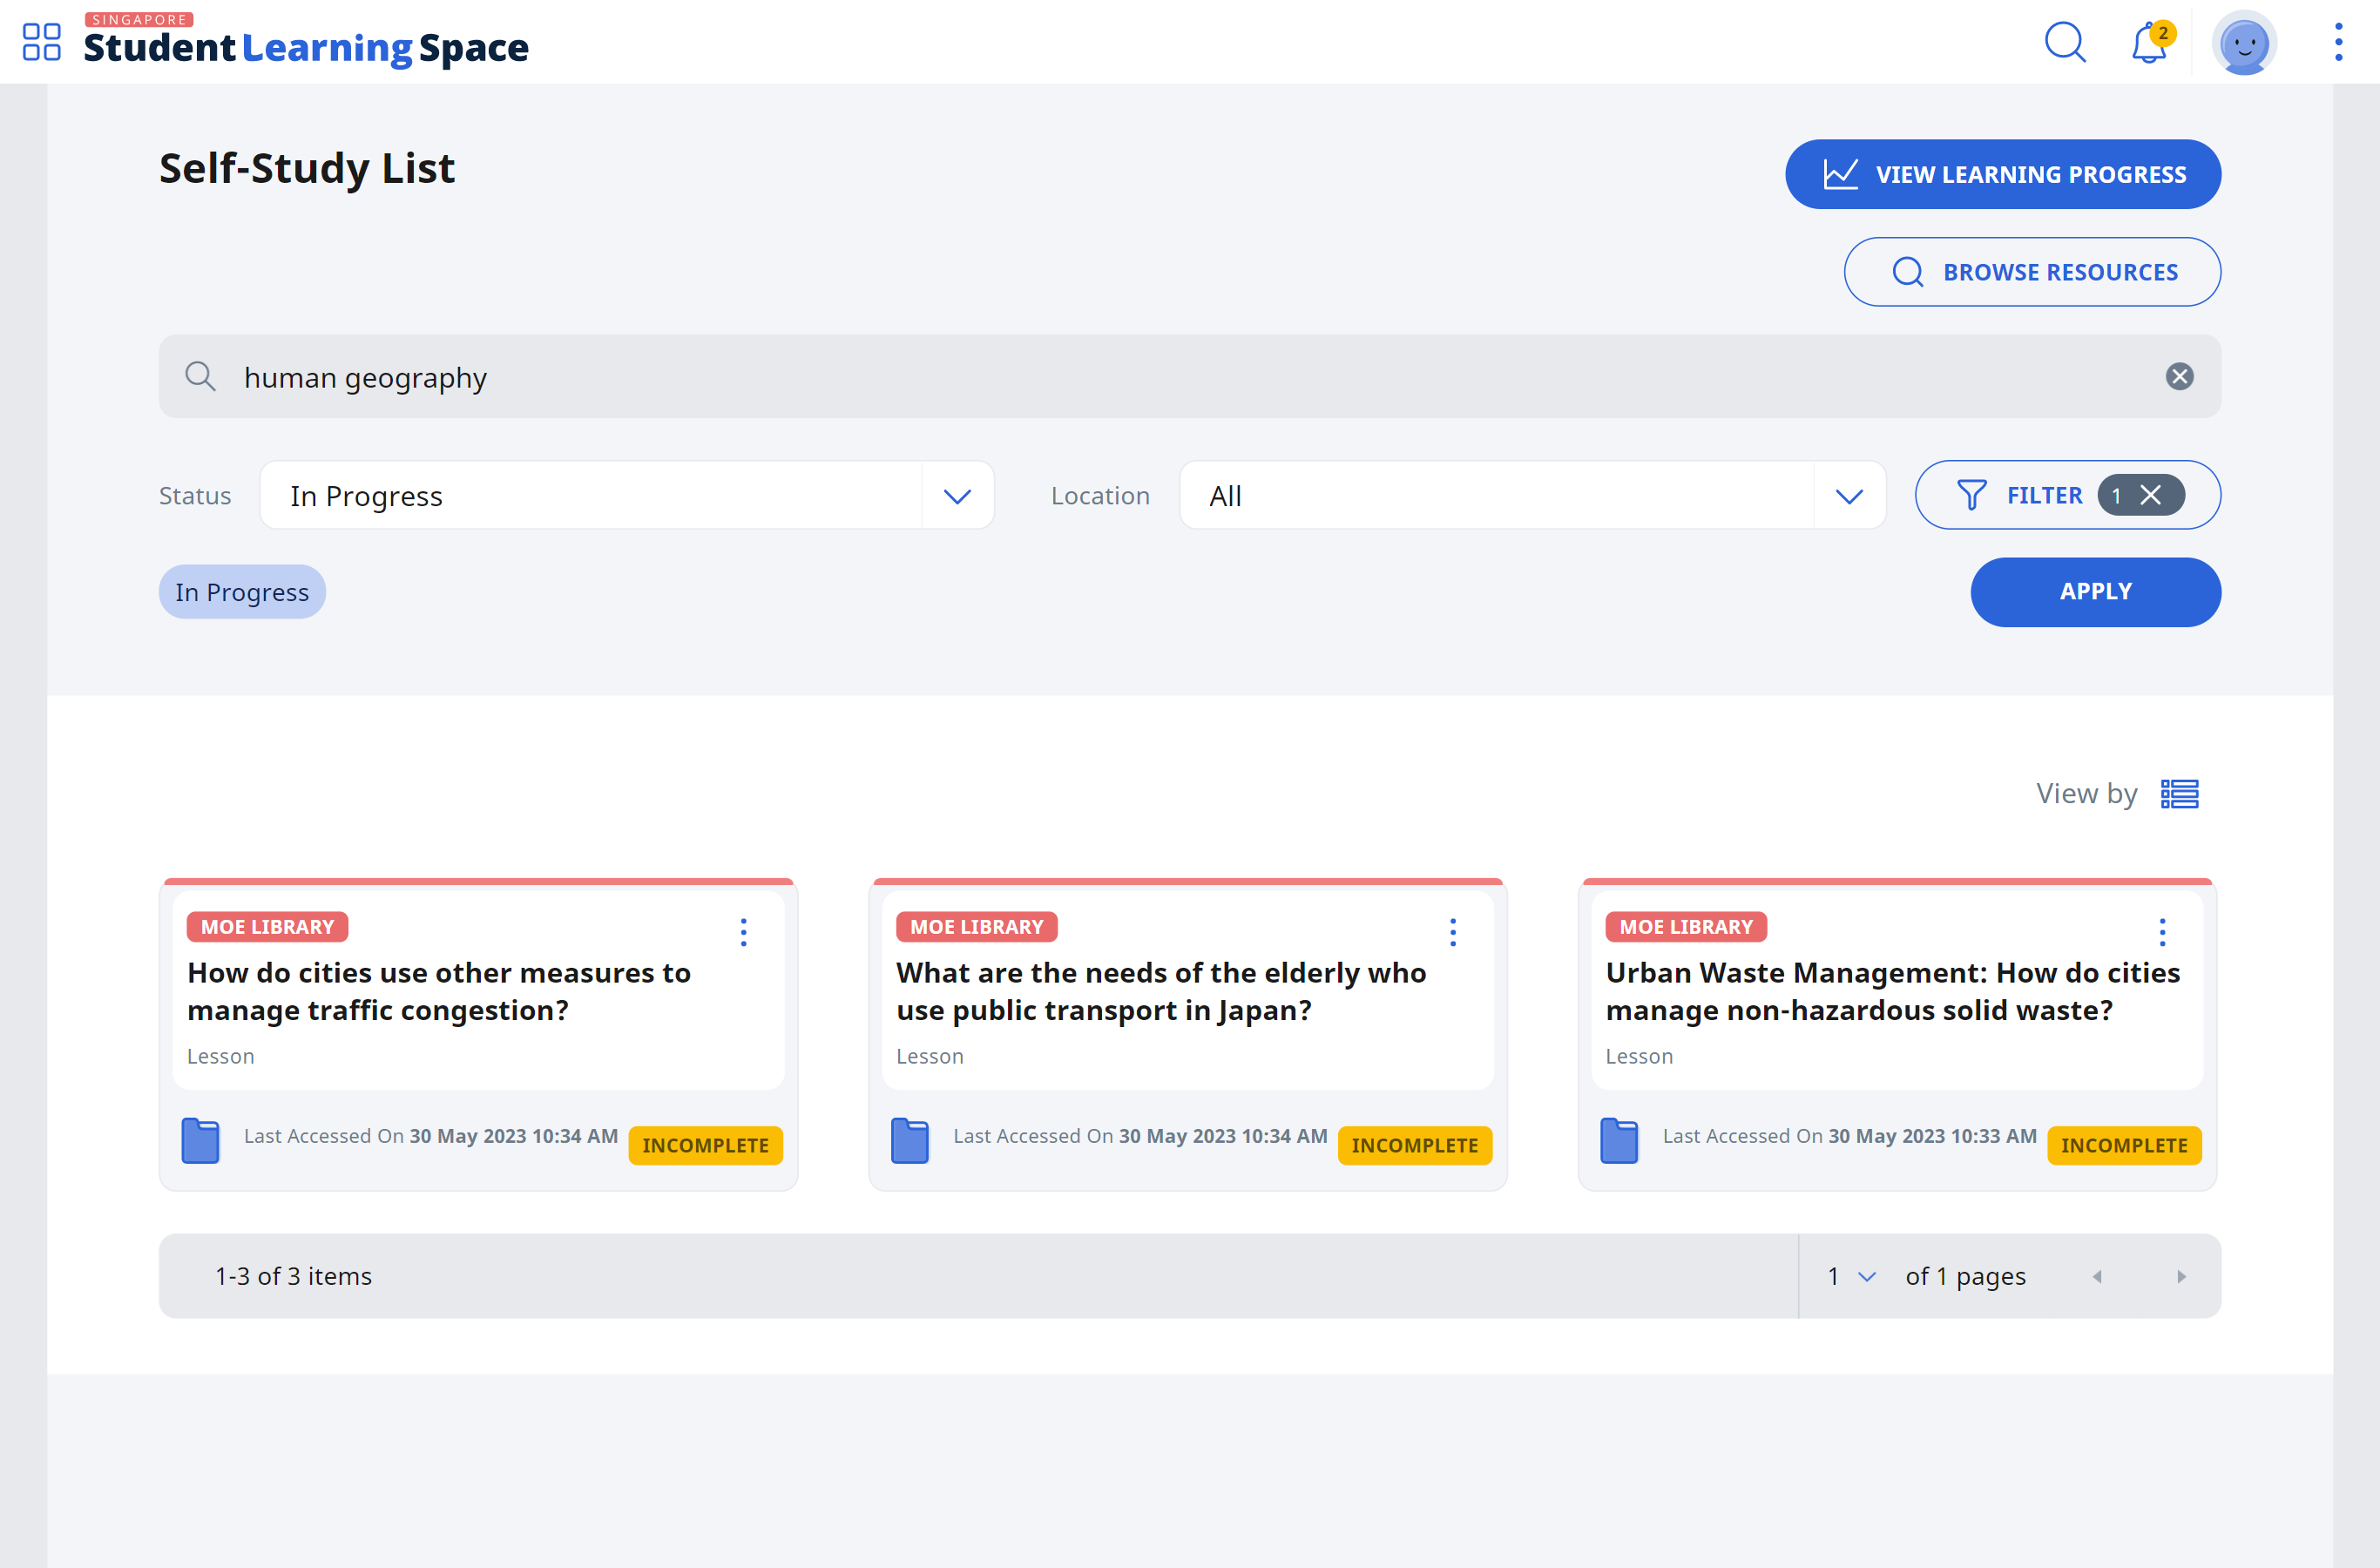Open the user avatar profile
This screenshot has height=1568, width=2380.
point(2244,43)
